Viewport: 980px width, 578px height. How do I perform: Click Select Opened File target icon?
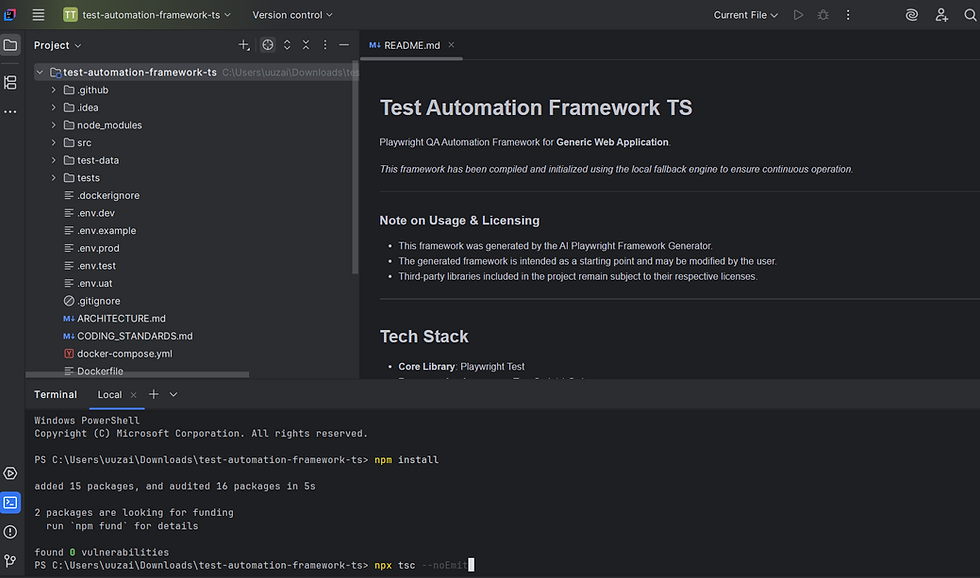pyautogui.click(x=268, y=45)
